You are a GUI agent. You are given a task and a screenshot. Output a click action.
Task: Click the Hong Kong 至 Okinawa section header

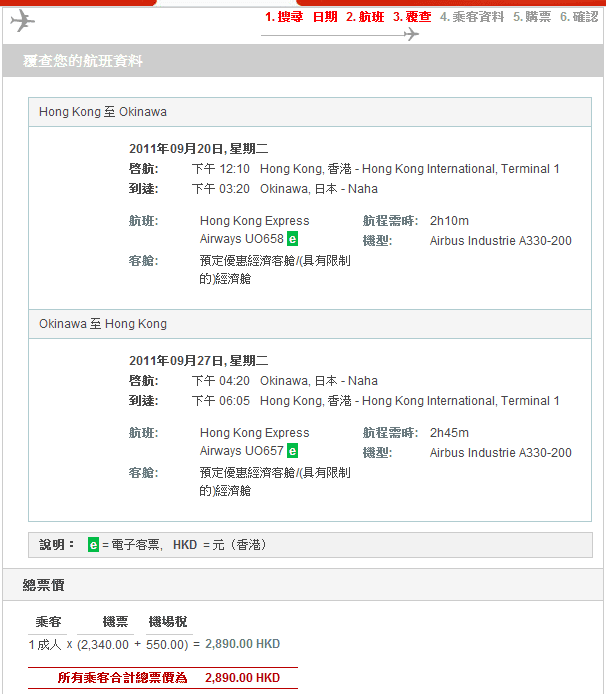pyautogui.click(x=103, y=112)
